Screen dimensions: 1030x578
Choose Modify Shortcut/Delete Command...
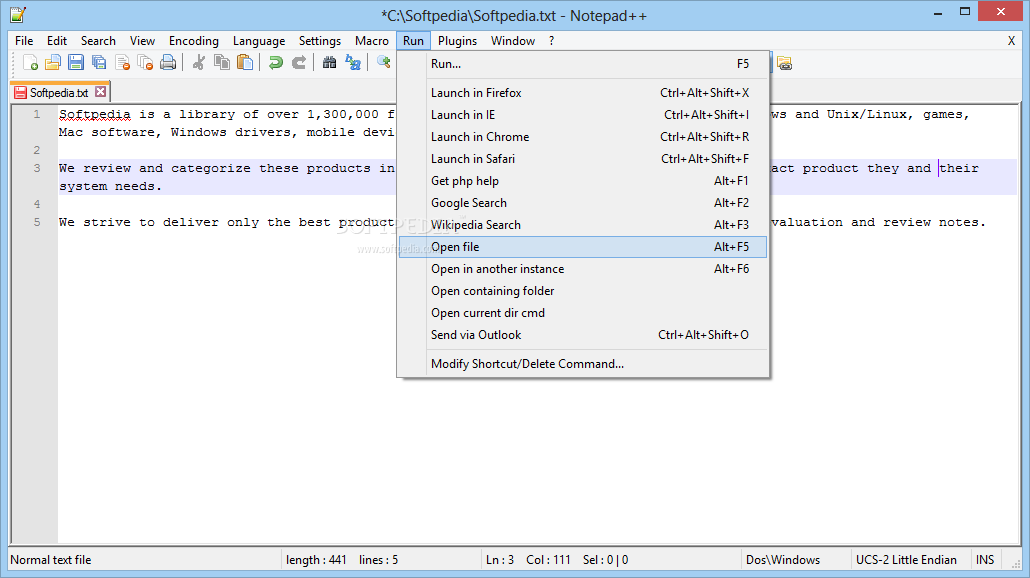click(583, 364)
